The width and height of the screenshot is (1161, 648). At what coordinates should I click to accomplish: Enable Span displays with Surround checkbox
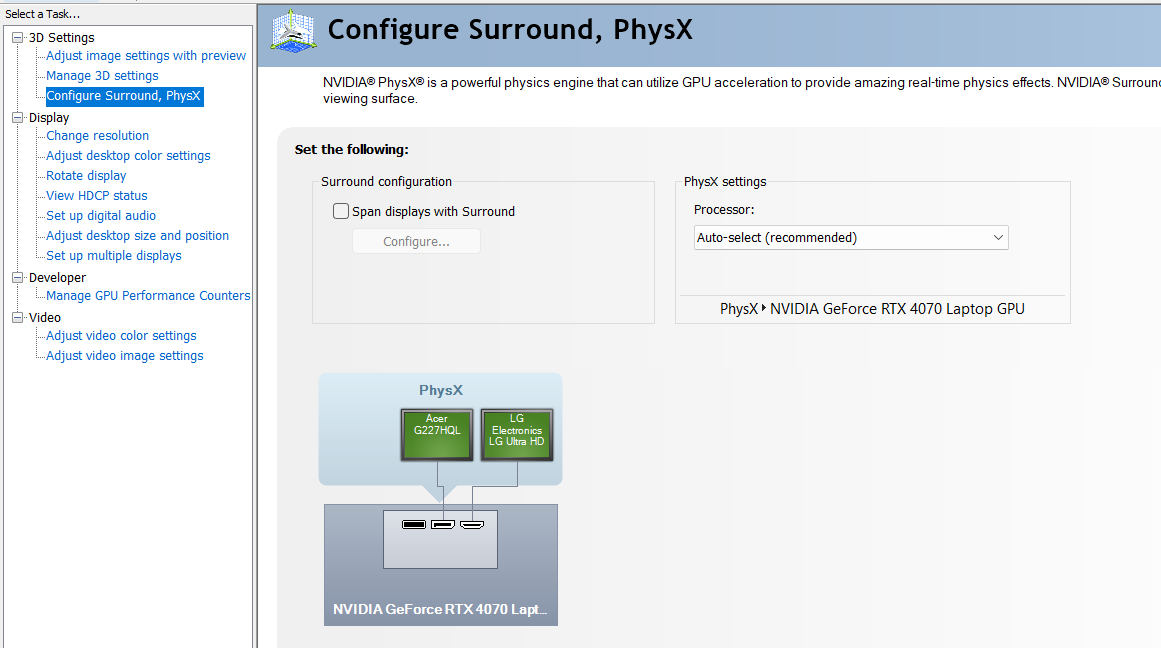coord(341,211)
